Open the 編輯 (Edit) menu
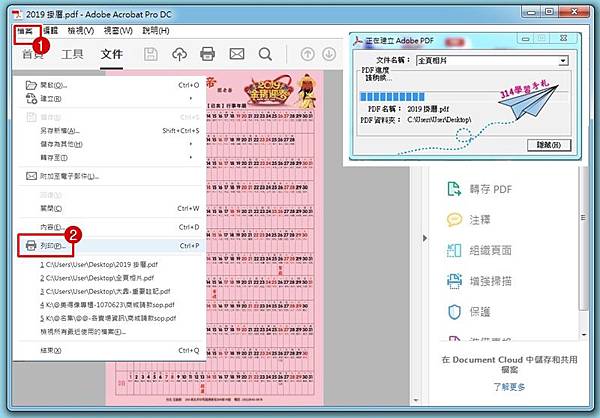 (x=50, y=31)
